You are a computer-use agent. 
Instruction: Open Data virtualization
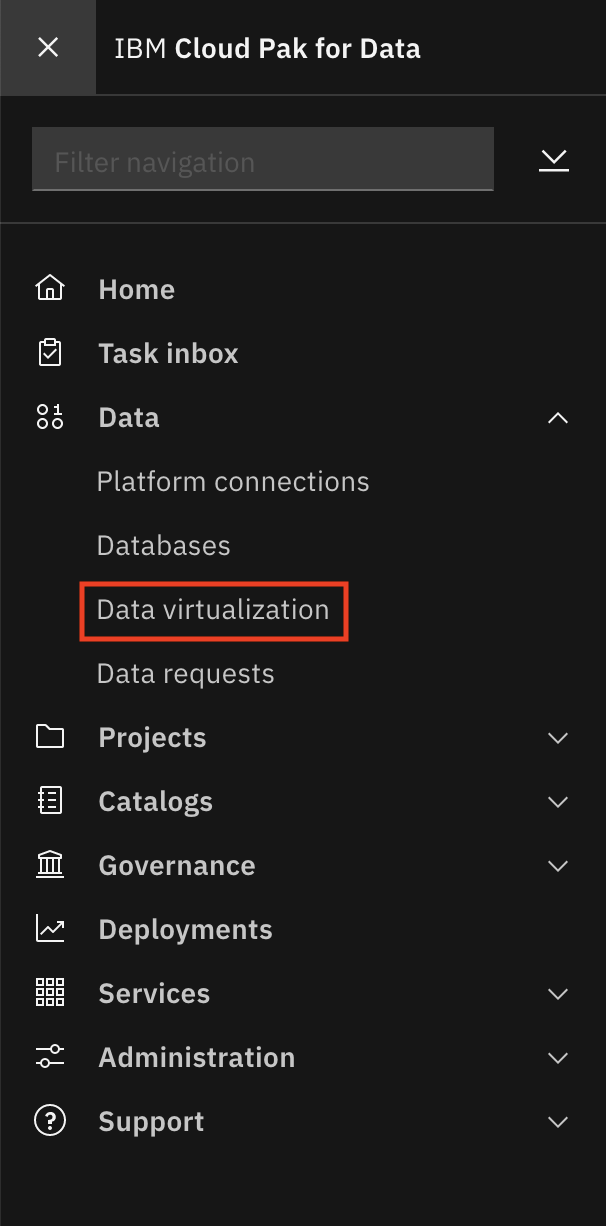pos(213,610)
